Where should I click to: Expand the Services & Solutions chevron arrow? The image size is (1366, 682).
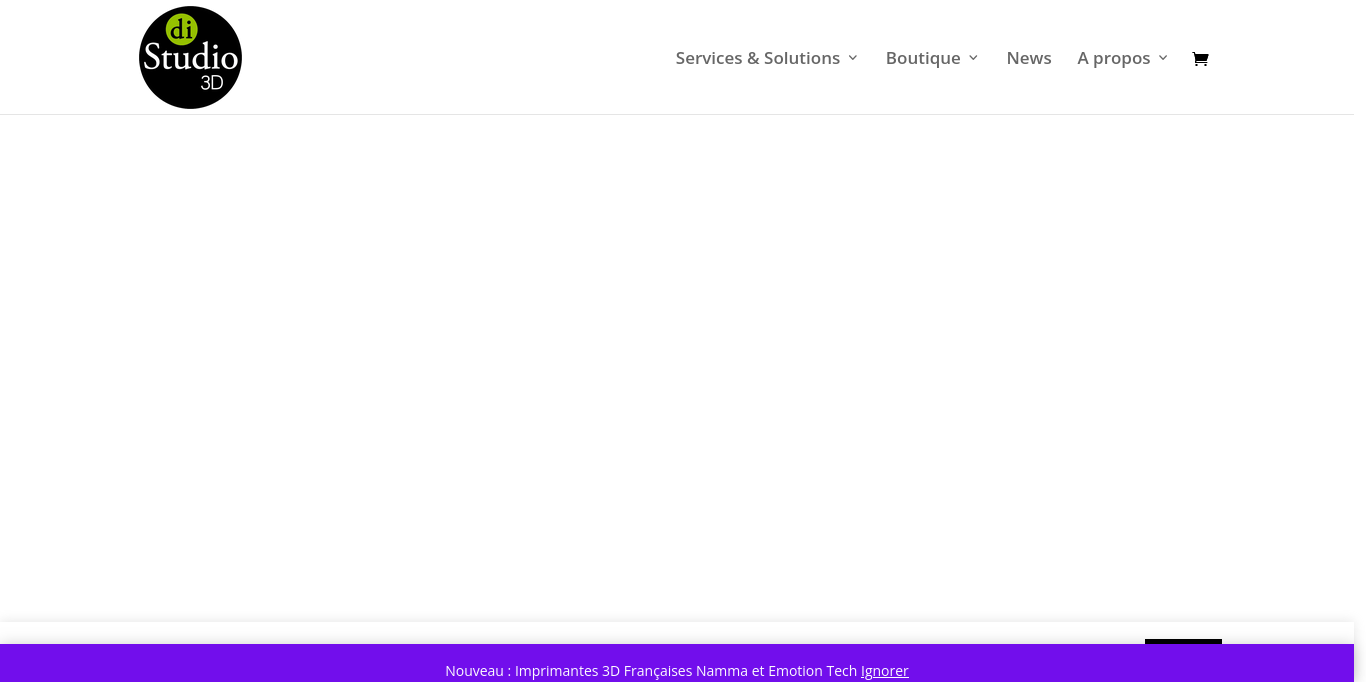click(853, 58)
